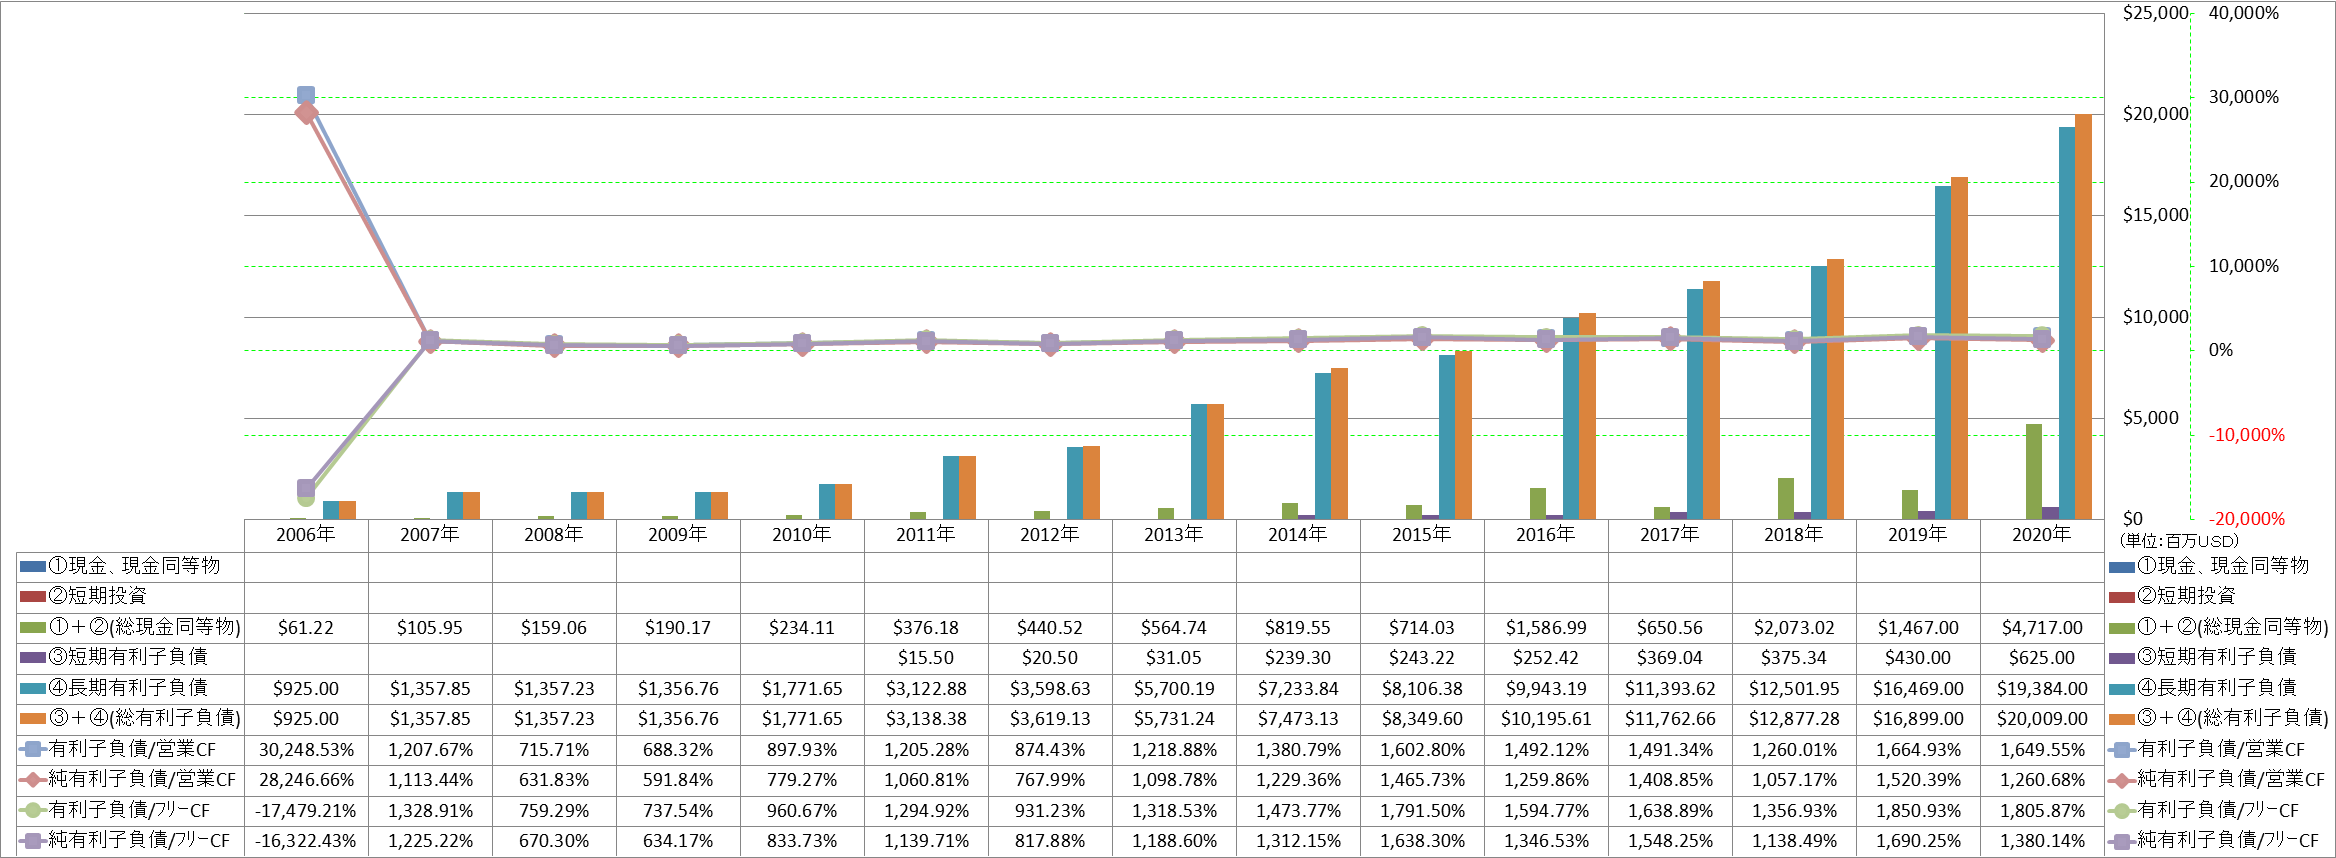
Task: Select the cell showing 1,649.55%
Action: 2042,750
